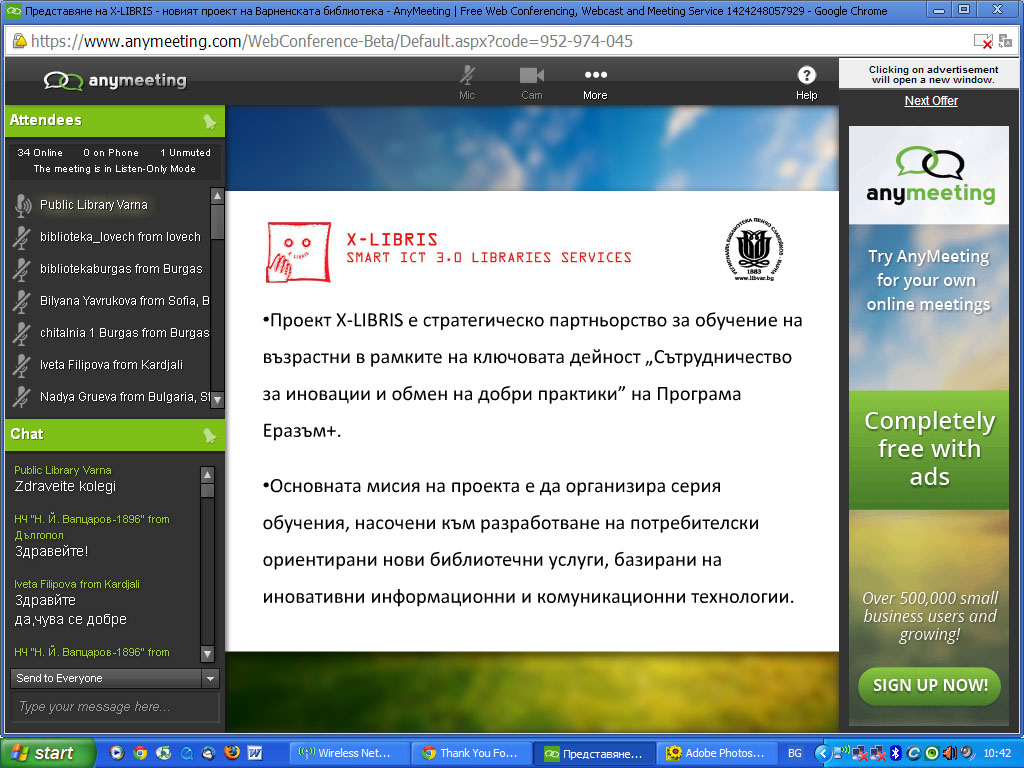Screen dimensions: 1024x768
Task: Switch to the Представяне... taskbar window
Action: (x=594, y=753)
